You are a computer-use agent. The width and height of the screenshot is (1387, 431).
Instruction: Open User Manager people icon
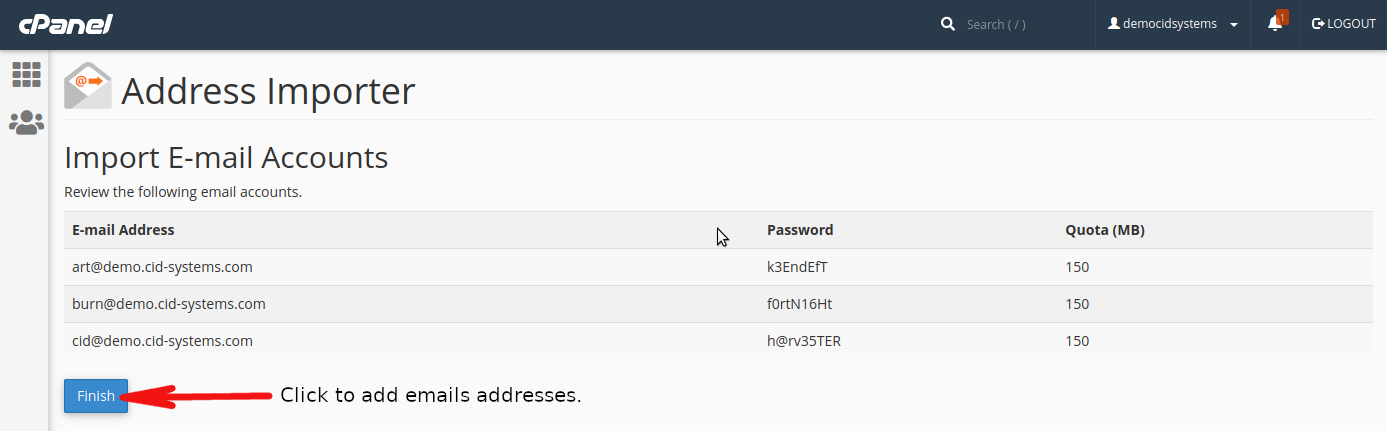(26, 122)
